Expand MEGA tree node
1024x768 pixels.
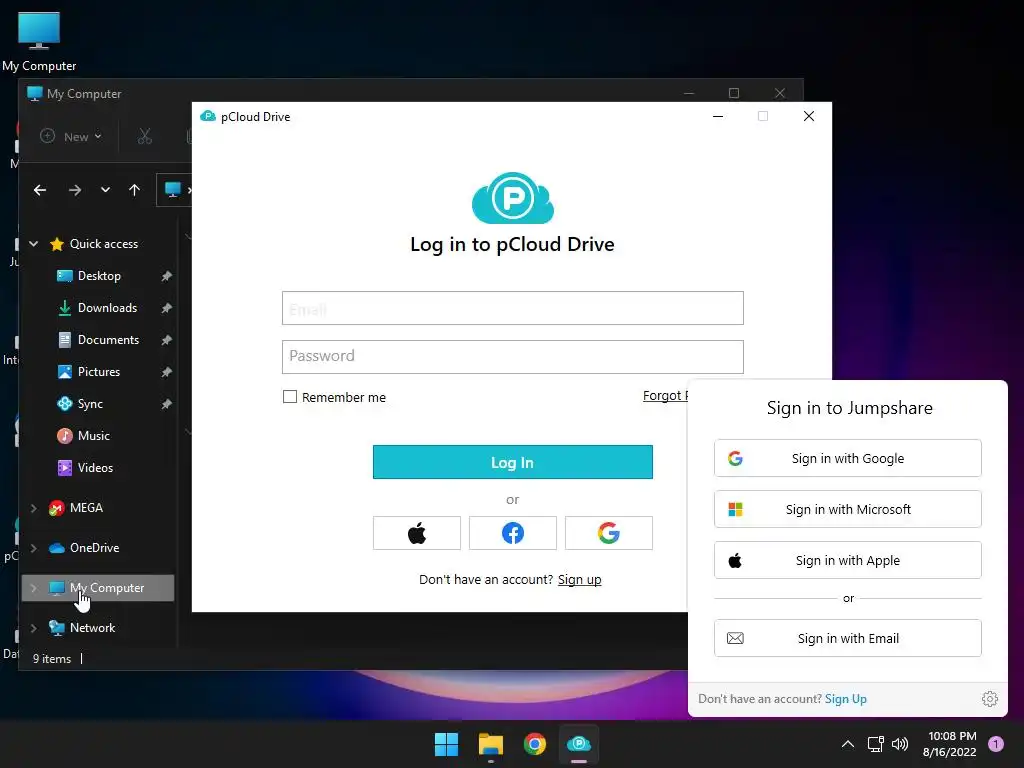[x=33, y=508]
